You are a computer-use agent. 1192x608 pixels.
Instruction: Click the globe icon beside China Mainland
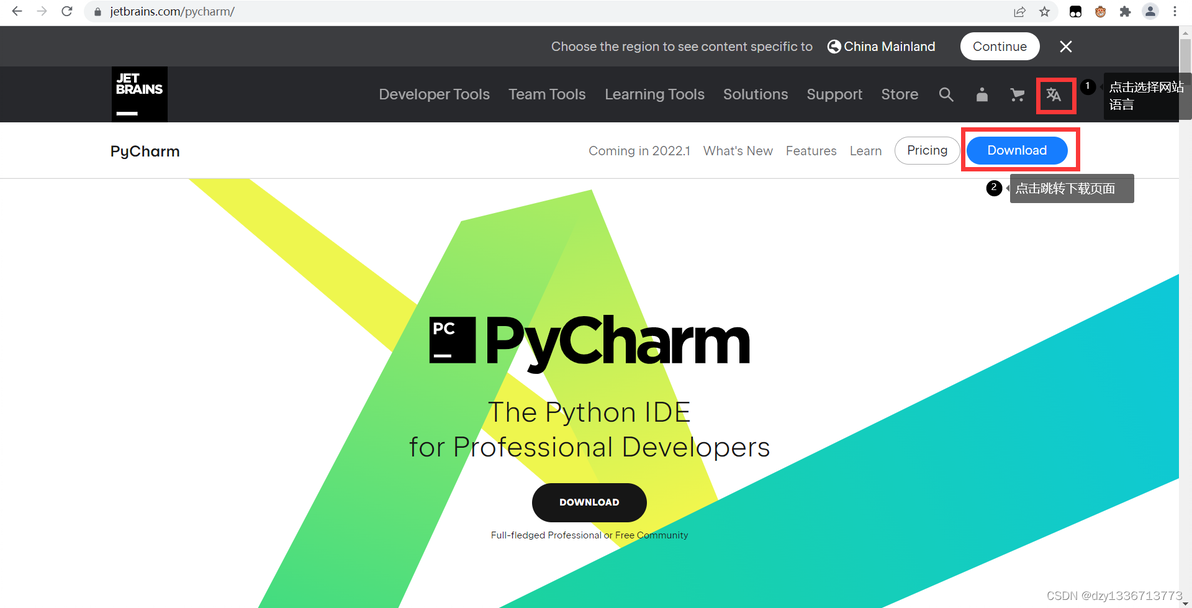coord(834,46)
